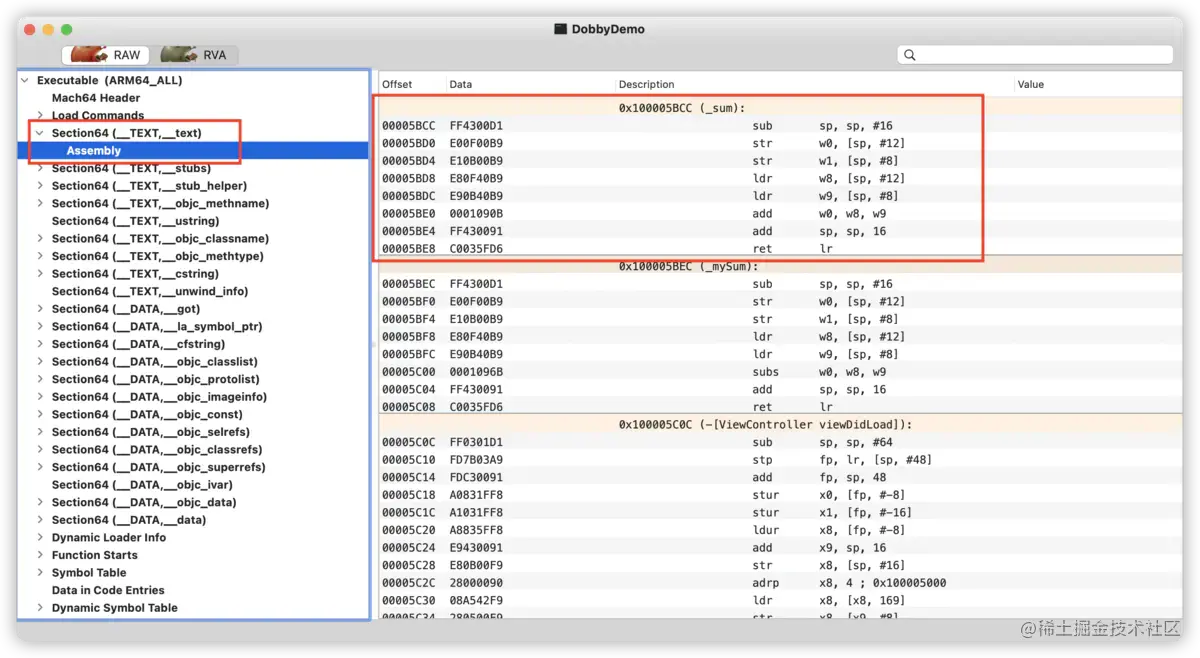1200x658 pixels.
Task: Collapse the Executable (ARM64_ALL) node
Action: pyautogui.click(x=24, y=80)
